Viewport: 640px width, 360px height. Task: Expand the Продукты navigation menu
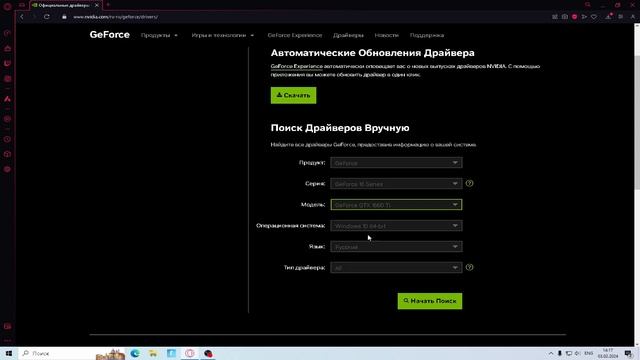click(159, 36)
